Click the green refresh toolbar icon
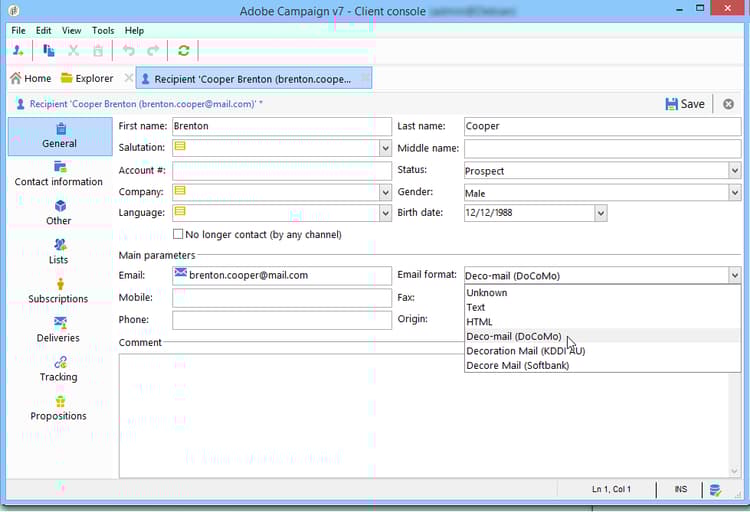The height and width of the screenshot is (512, 750). pyautogui.click(x=184, y=50)
